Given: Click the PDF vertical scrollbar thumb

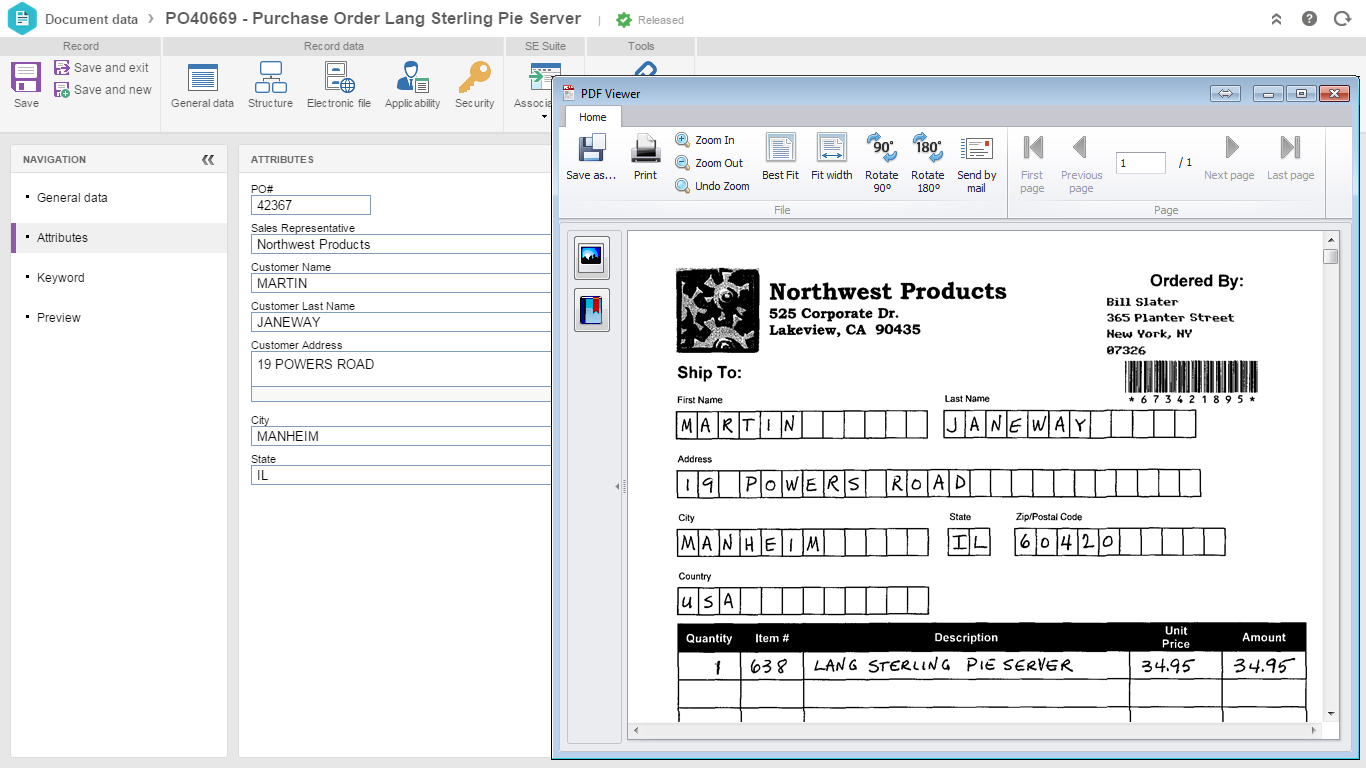Looking at the screenshot, I should pos(1330,257).
